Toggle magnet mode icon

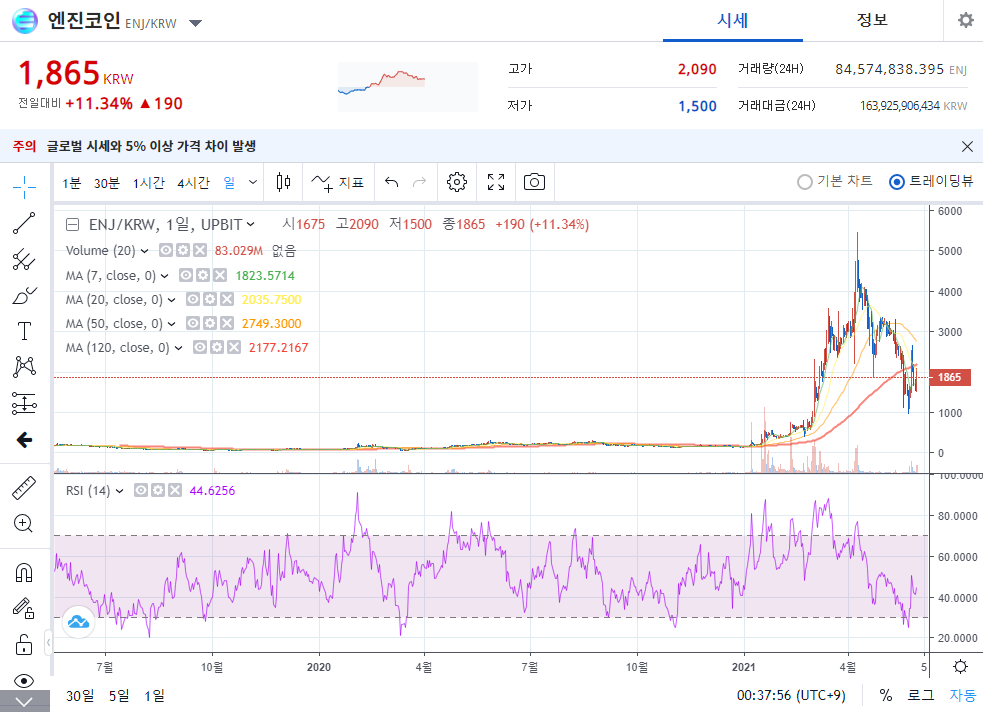(24, 572)
